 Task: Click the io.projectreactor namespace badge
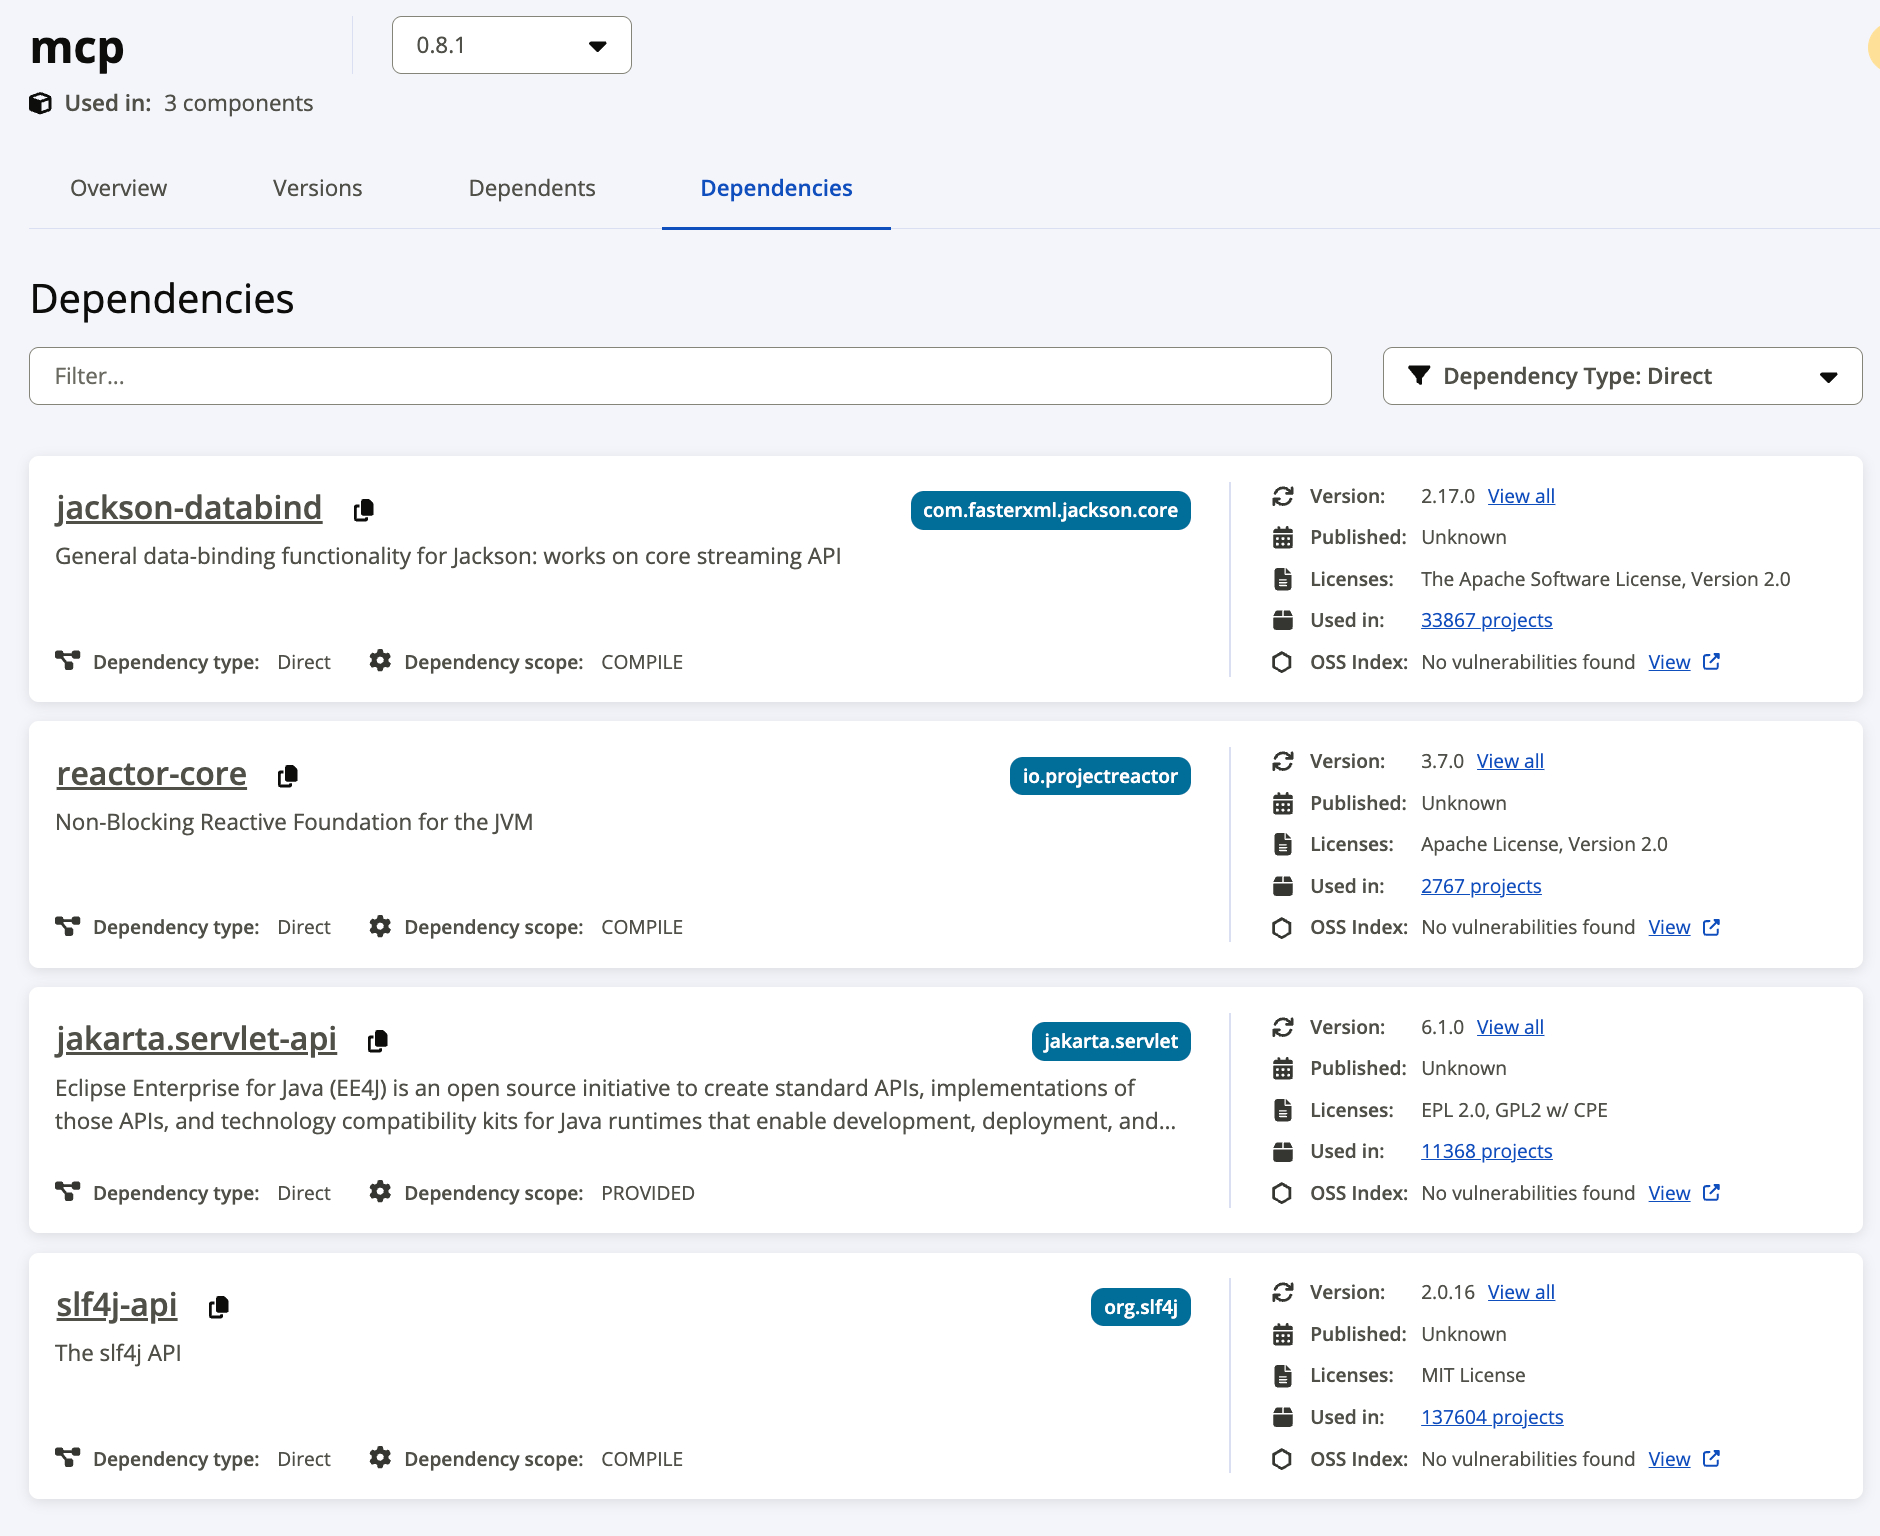pyautogui.click(x=1099, y=776)
